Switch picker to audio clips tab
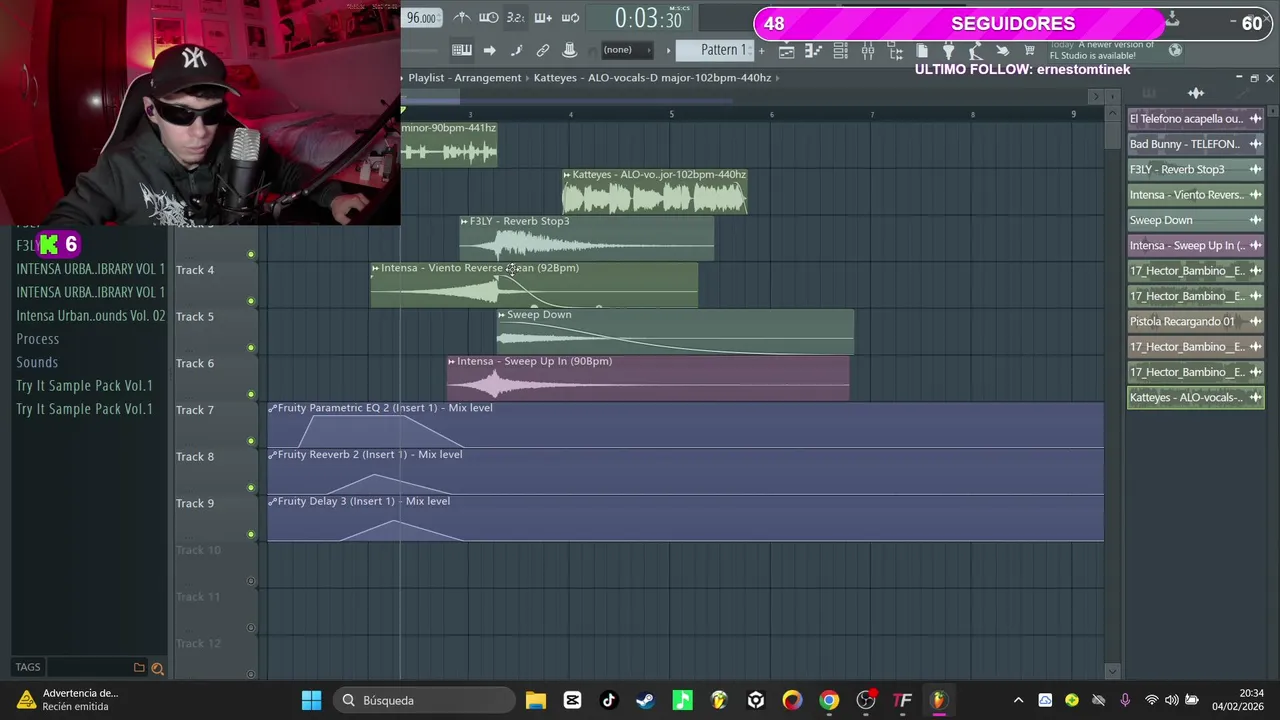Image resolution: width=1280 pixels, height=720 pixels. [1196, 93]
